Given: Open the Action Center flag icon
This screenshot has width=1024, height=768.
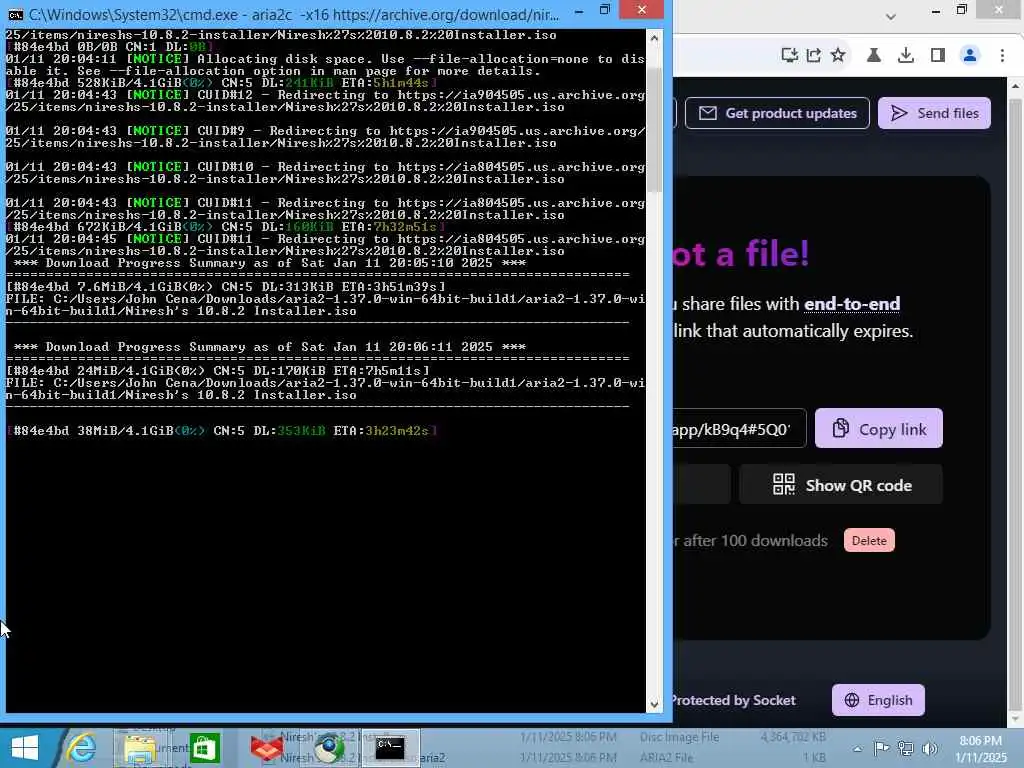Looking at the screenshot, I should (x=881, y=748).
